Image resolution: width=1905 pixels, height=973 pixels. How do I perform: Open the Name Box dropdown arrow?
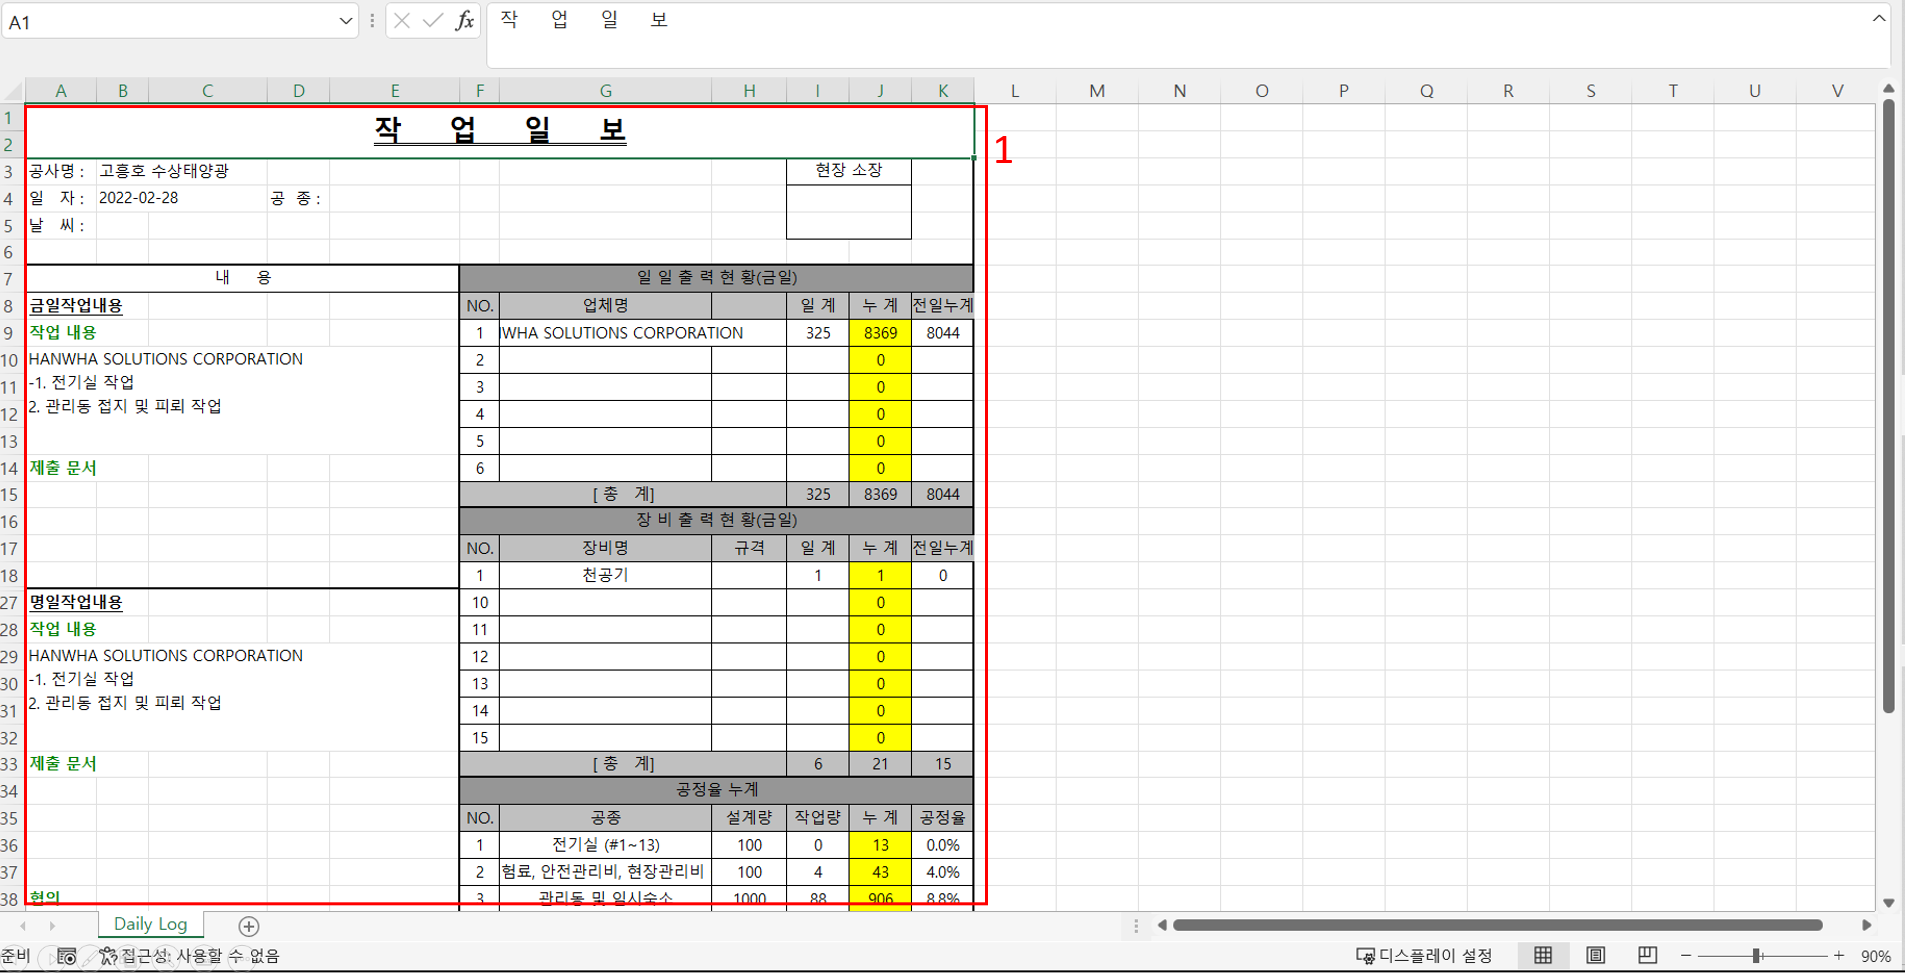(345, 21)
